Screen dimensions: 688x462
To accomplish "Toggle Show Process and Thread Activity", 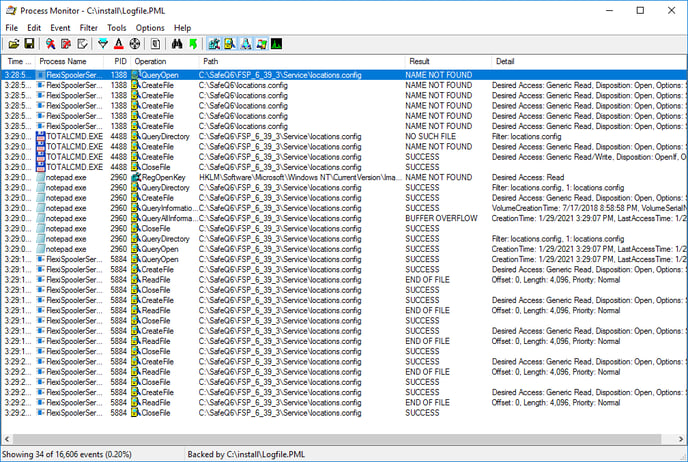I will pos(262,44).
